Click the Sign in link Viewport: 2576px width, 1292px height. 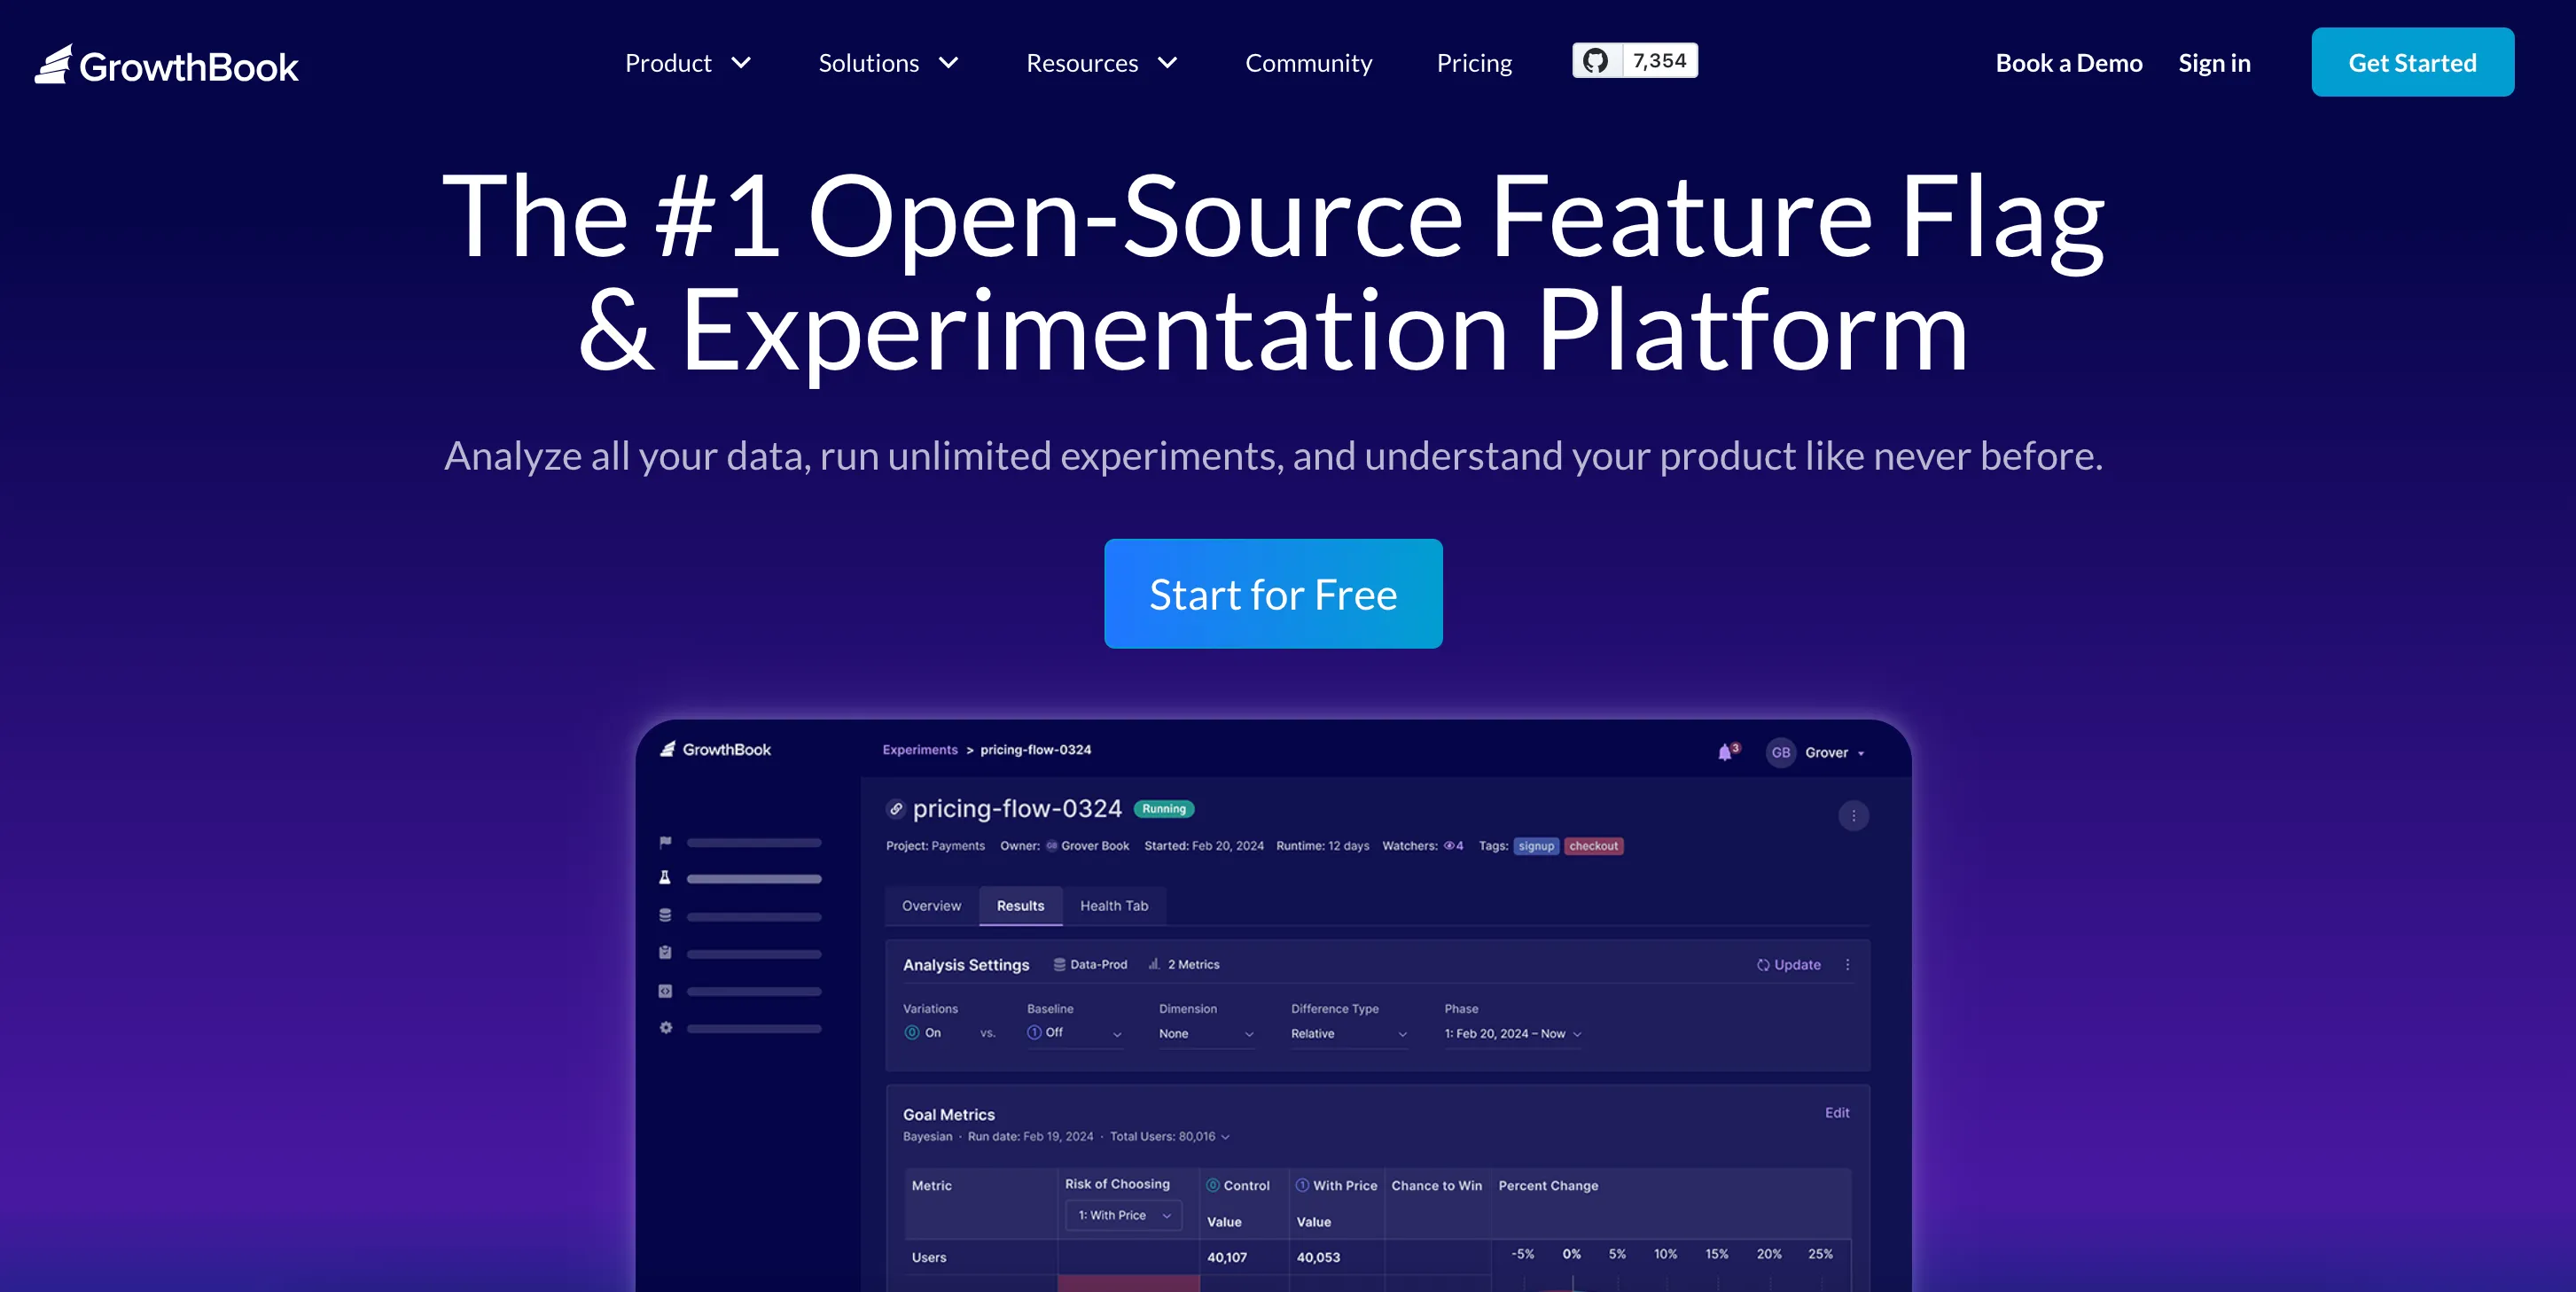tap(2214, 63)
